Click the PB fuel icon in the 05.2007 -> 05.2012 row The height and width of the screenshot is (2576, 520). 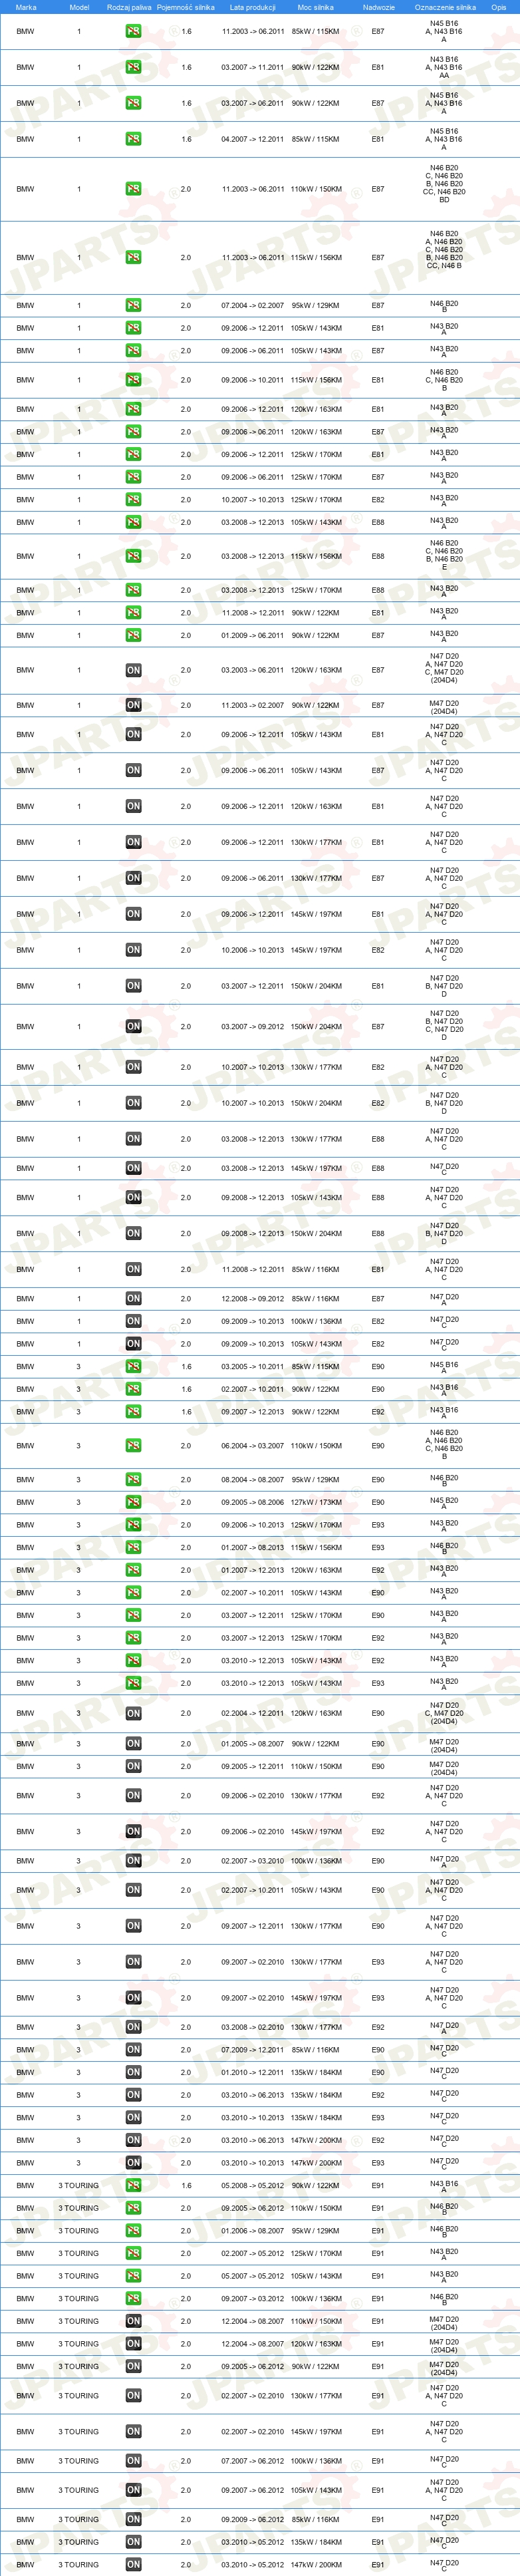coord(133,2275)
